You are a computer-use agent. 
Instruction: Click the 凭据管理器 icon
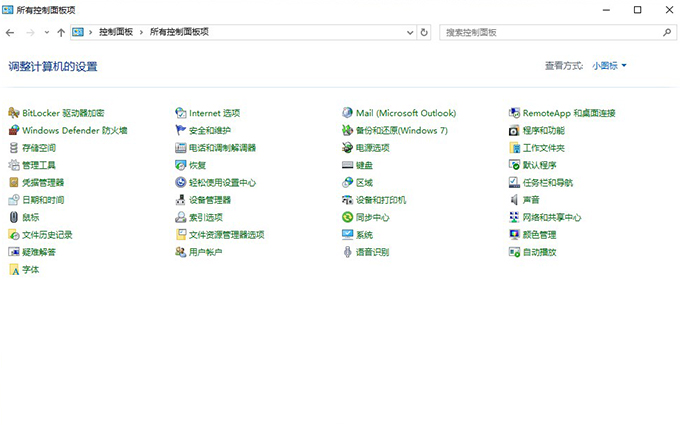(x=14, y=183)
